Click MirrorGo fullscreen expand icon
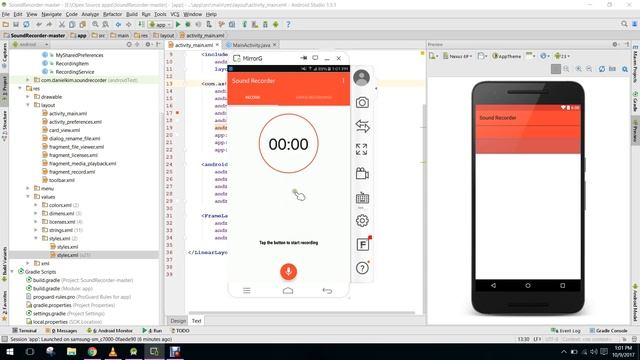The image size is (640, 360). [x=362, y=149]
